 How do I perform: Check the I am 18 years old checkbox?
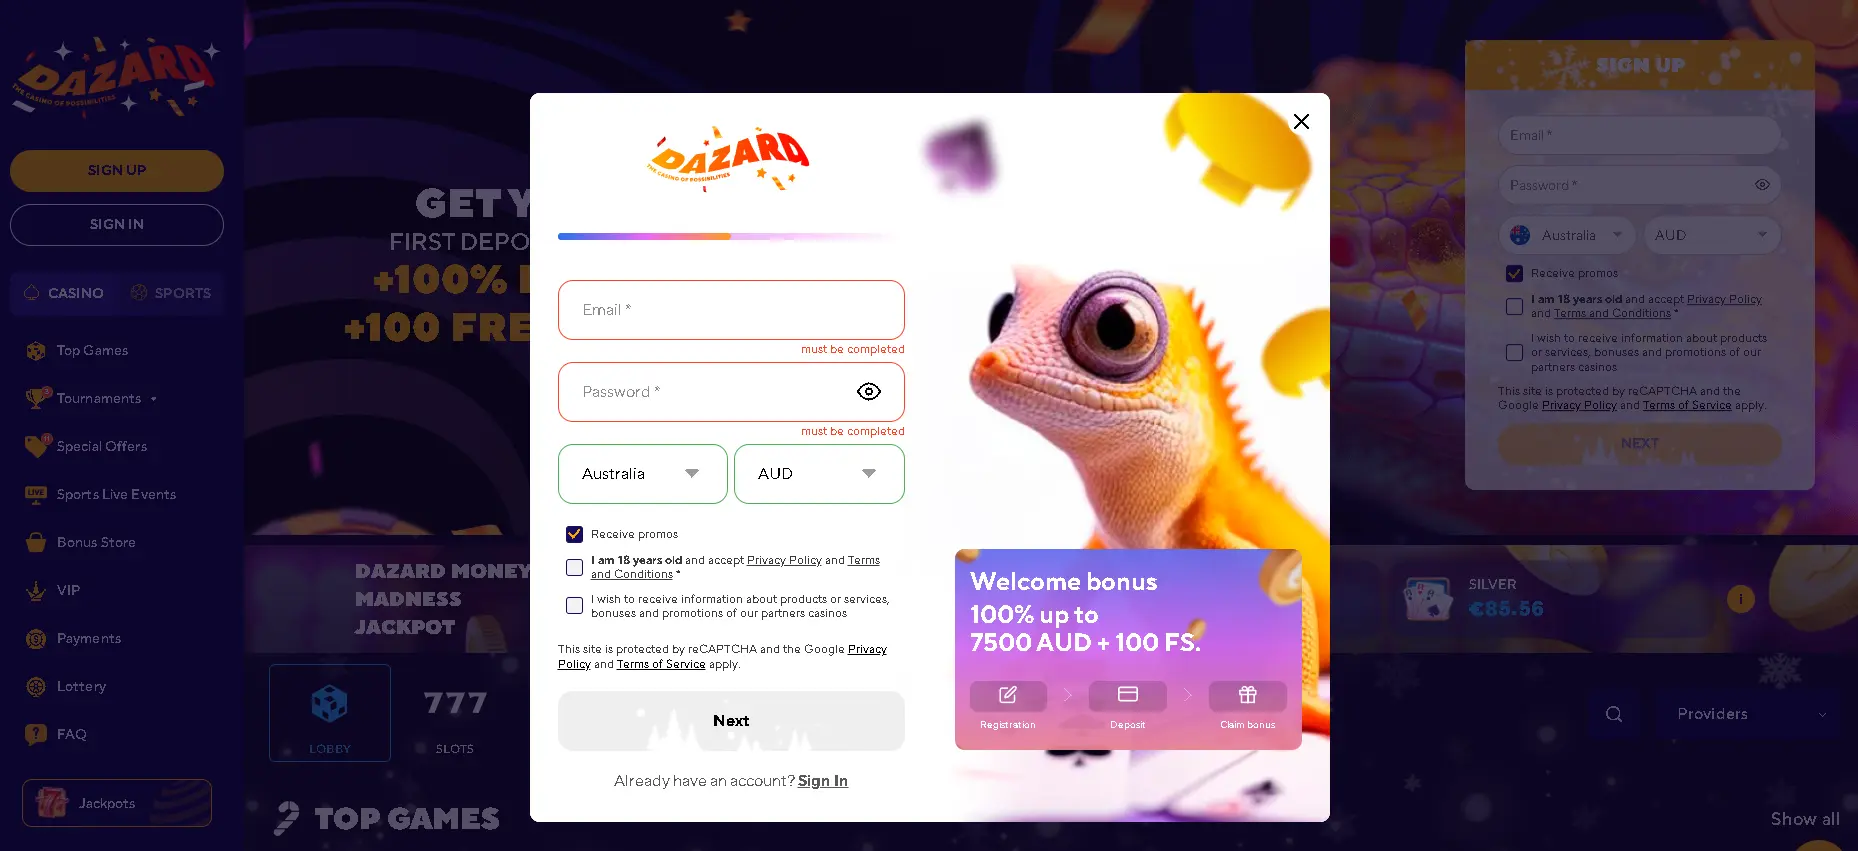click(x=575, y=568)
